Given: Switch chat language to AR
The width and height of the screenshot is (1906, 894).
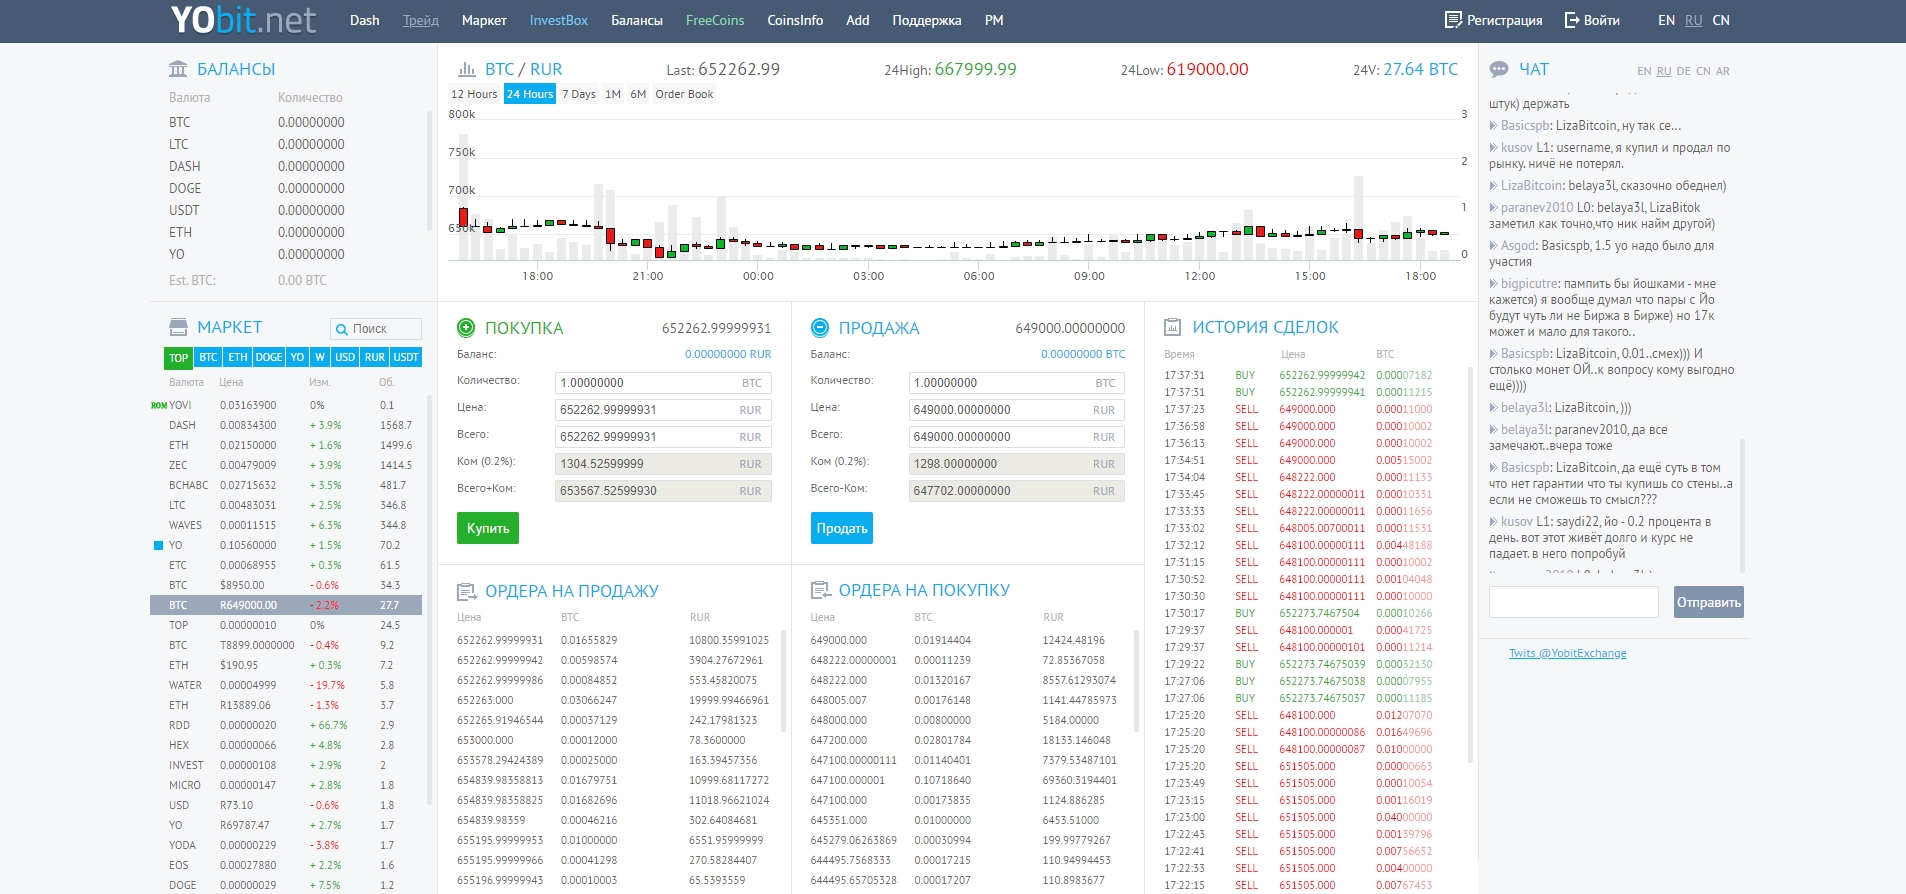Looking at the screenshot, I should point(1723,71).
